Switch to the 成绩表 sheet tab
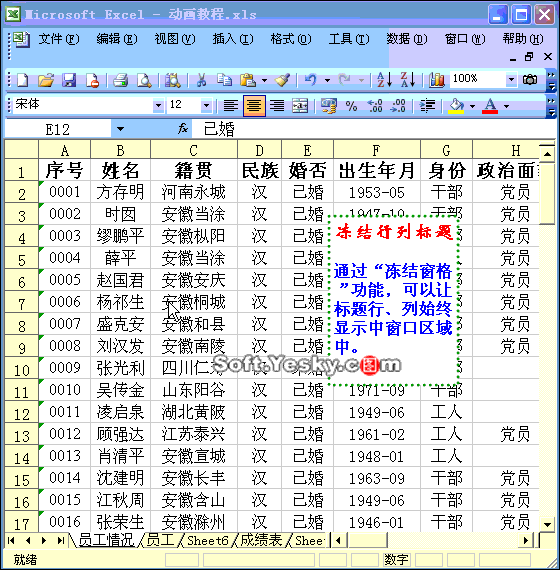Image resolution: width=560 pixels, height=570 pixels. click(x=261, y=541)
